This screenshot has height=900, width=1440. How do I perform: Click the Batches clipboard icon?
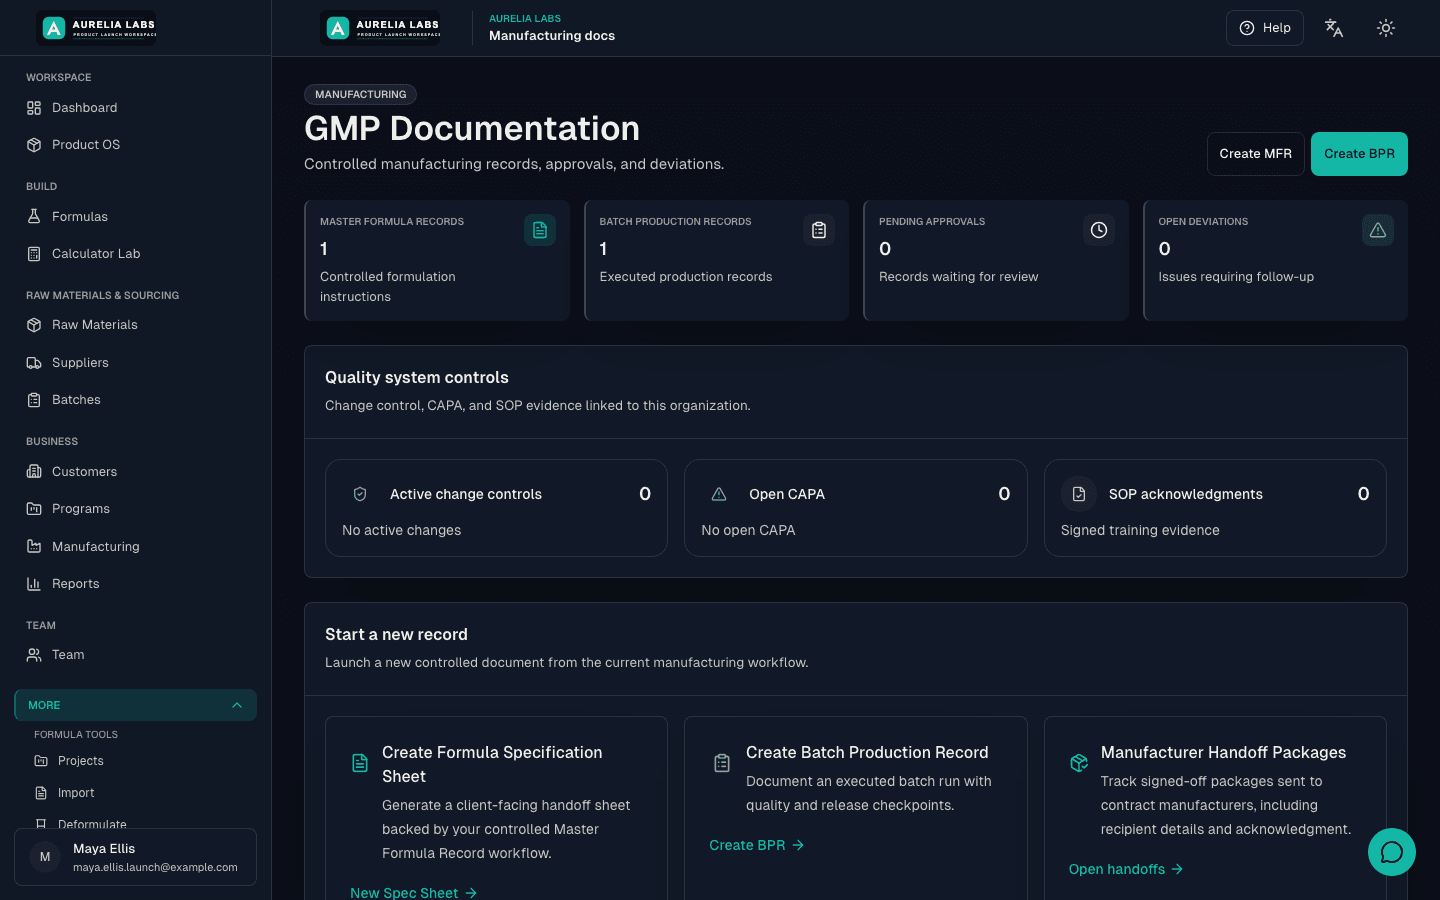[x=34, y=400]
